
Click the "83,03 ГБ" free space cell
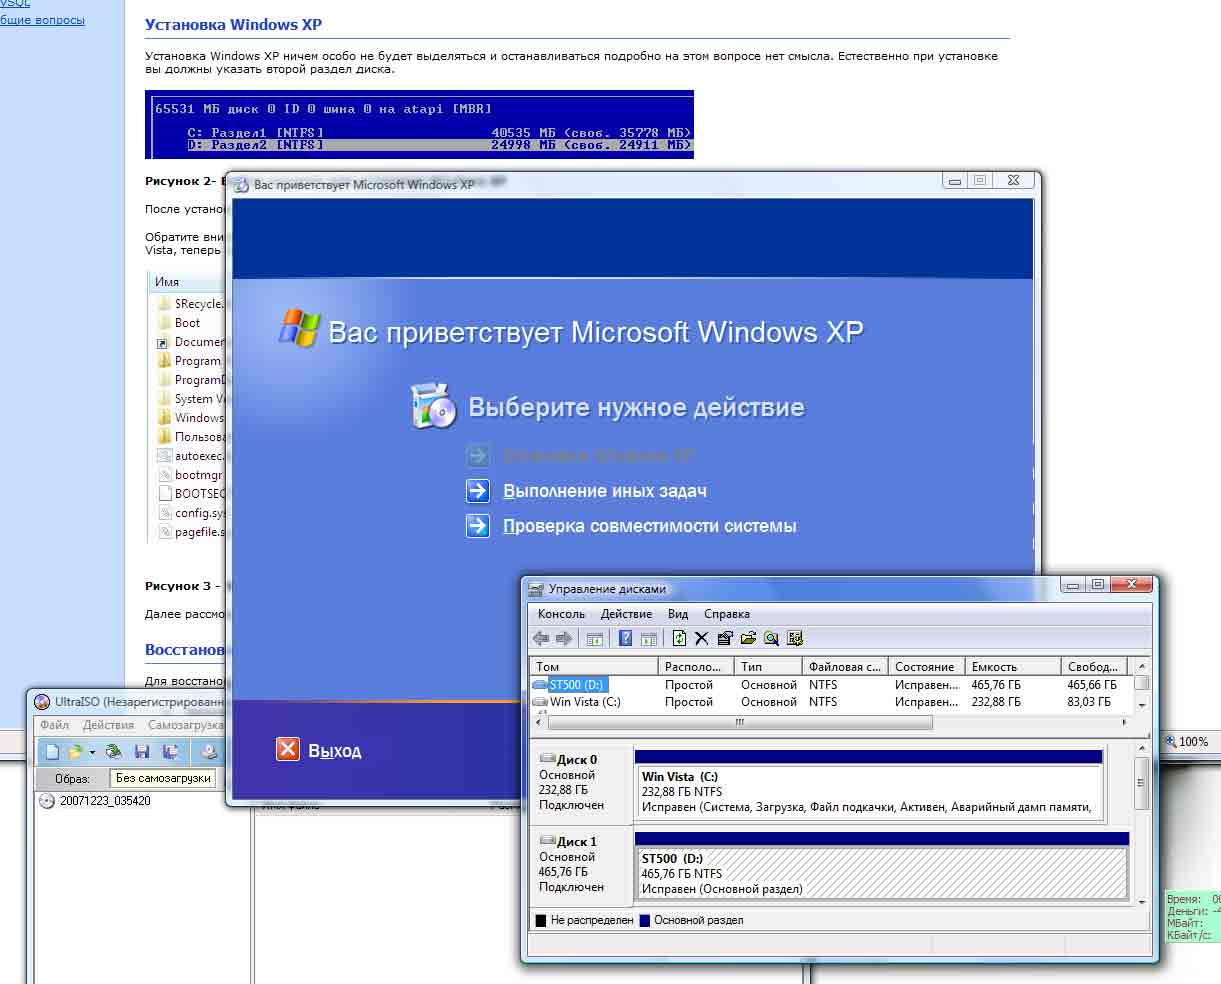[x=1089, y=702]
